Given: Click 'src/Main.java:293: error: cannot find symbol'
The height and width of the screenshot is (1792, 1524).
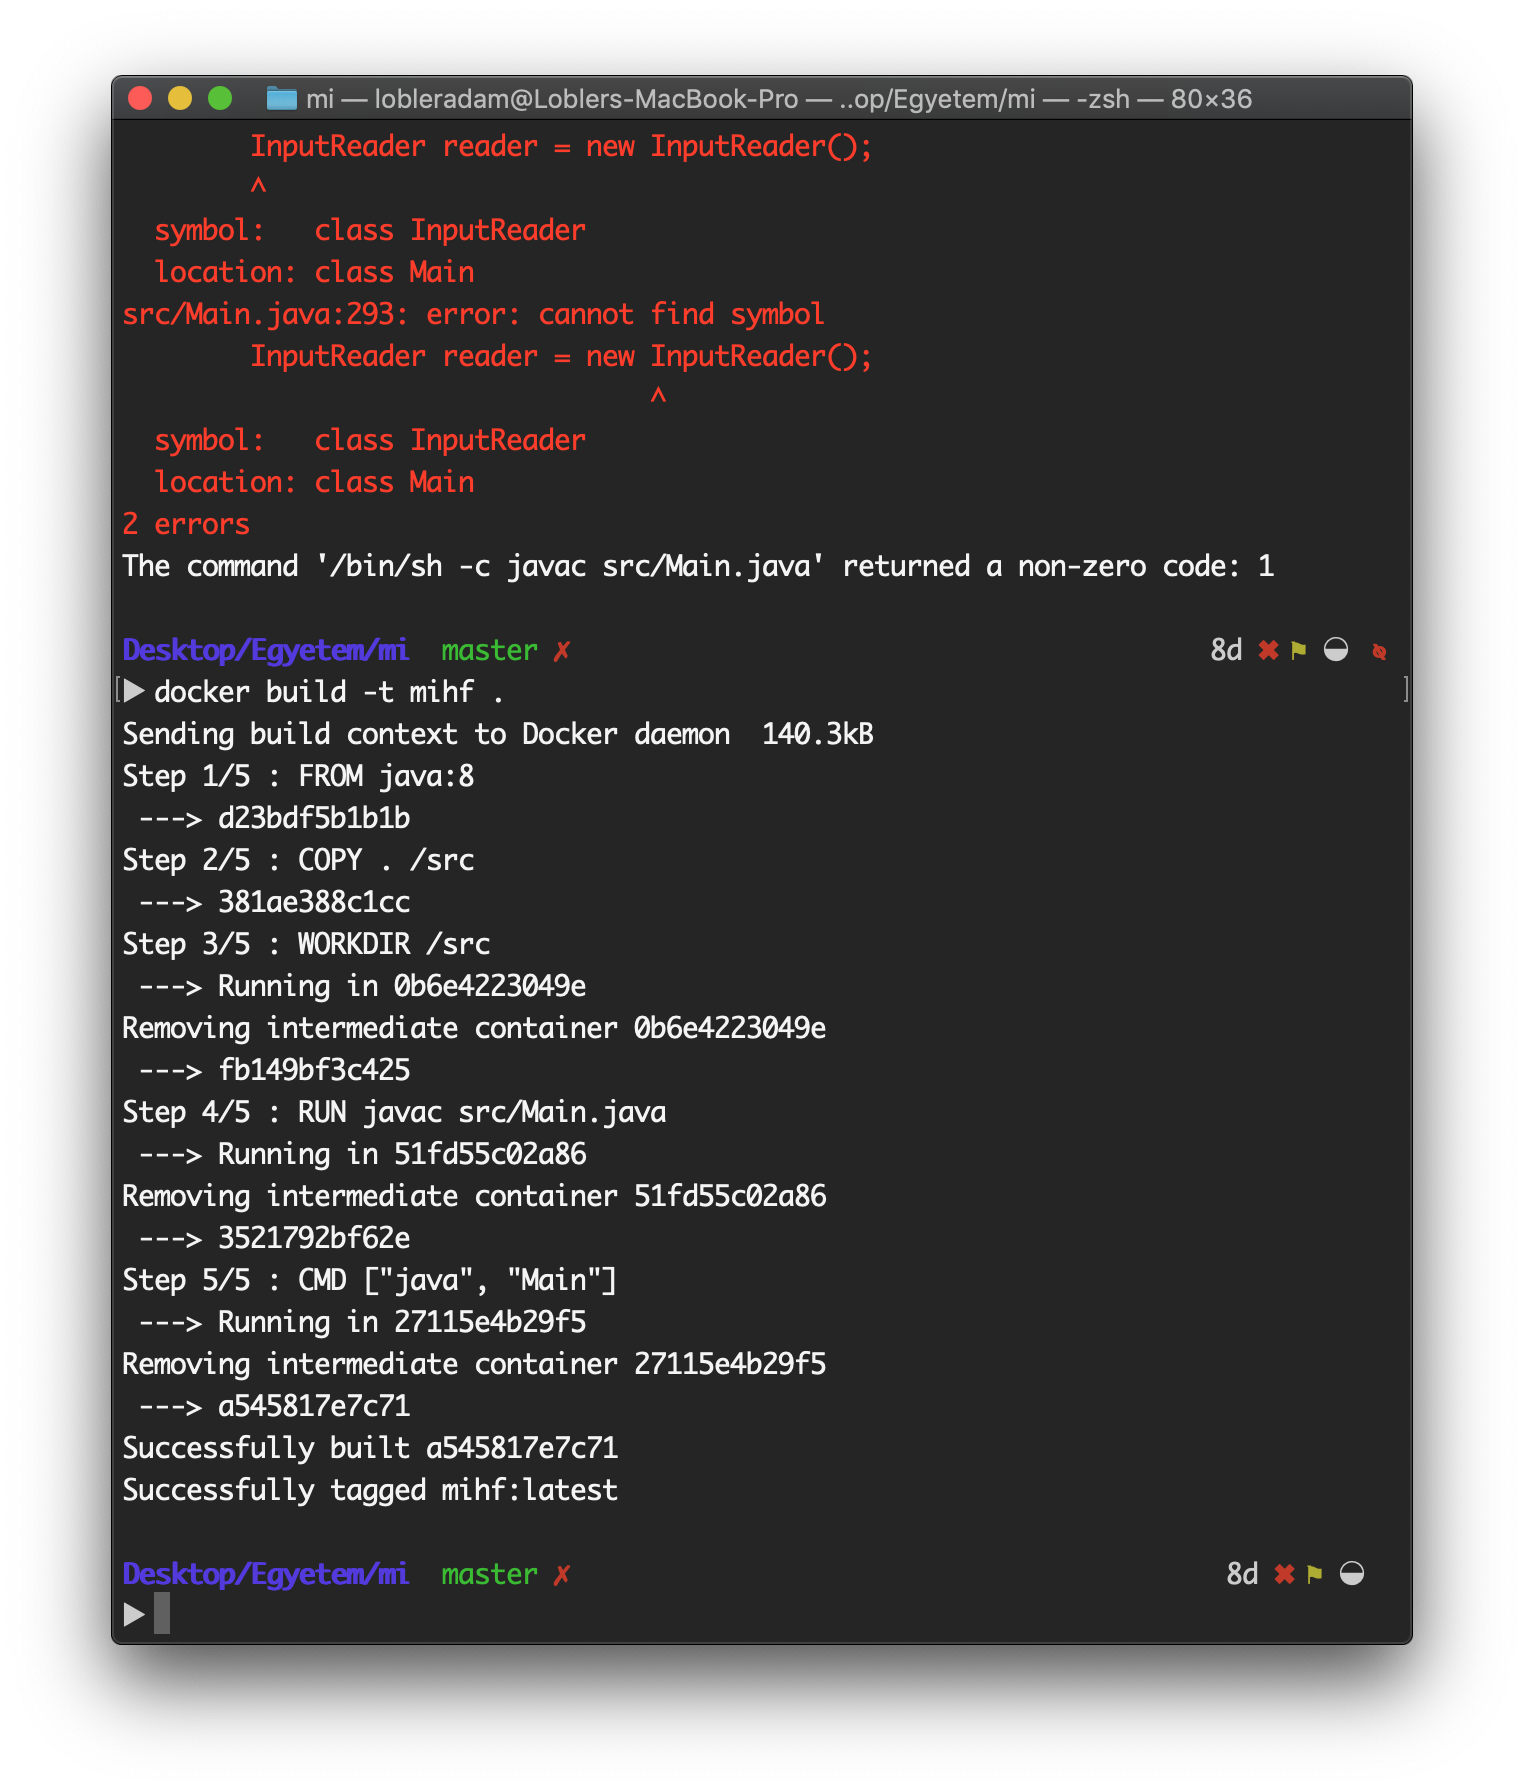Looking at the screenshot, I should click(x=473, y=314).
